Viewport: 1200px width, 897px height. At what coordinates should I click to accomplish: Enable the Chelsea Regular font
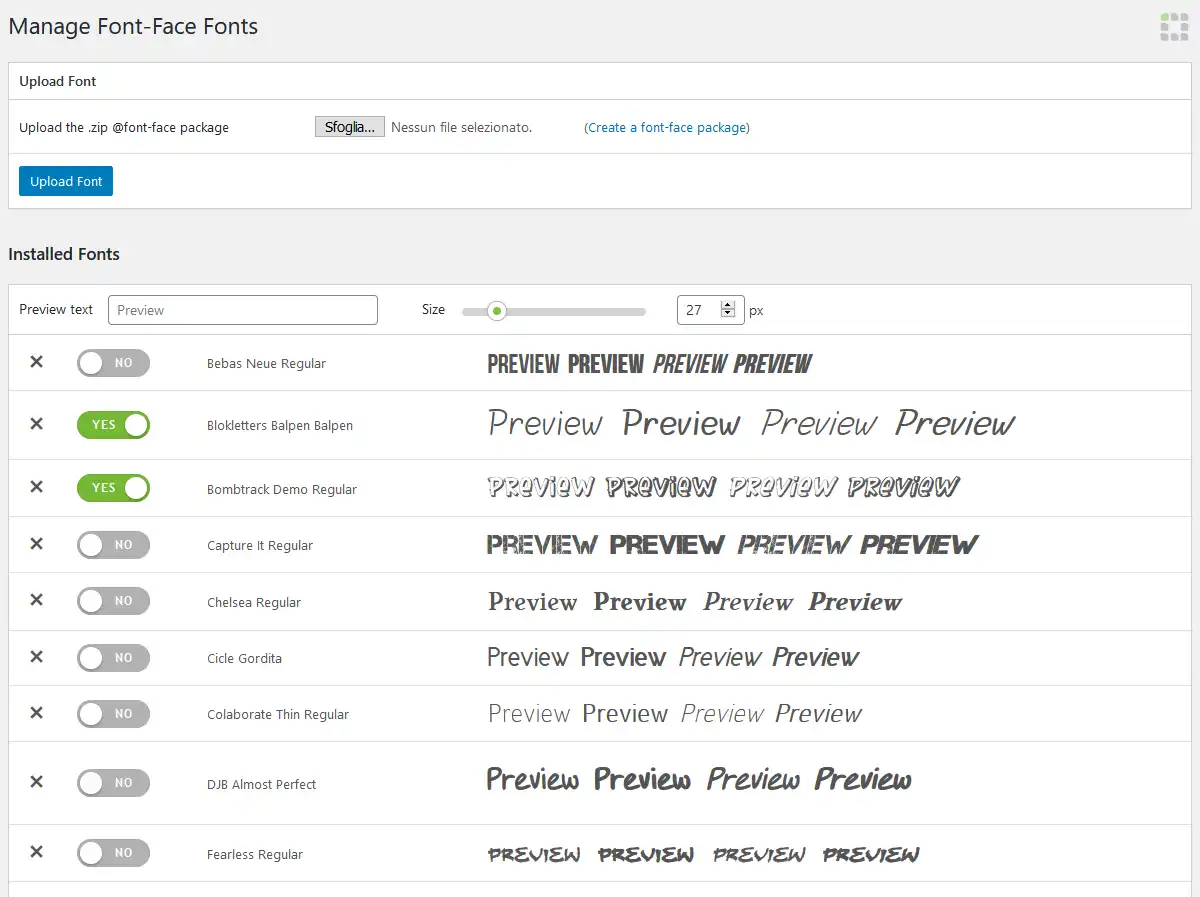pyautogui.click(x=113, y=601)
